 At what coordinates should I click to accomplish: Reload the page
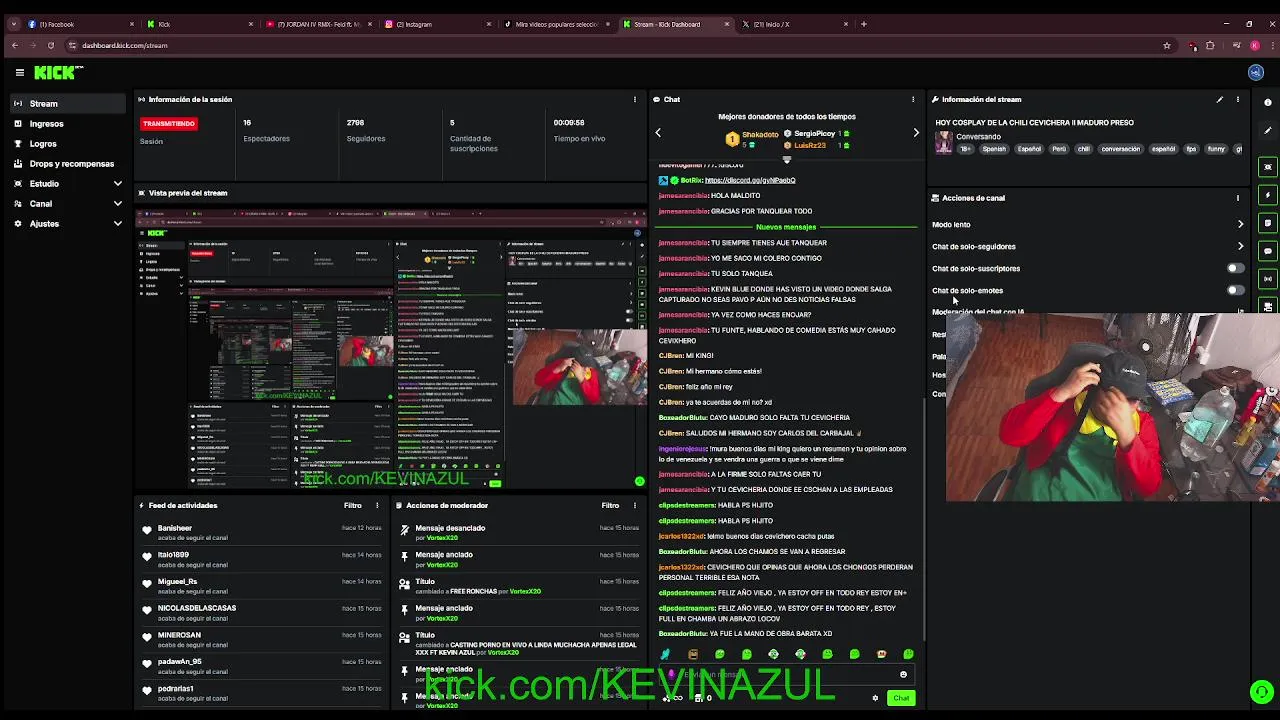[50, 45]
